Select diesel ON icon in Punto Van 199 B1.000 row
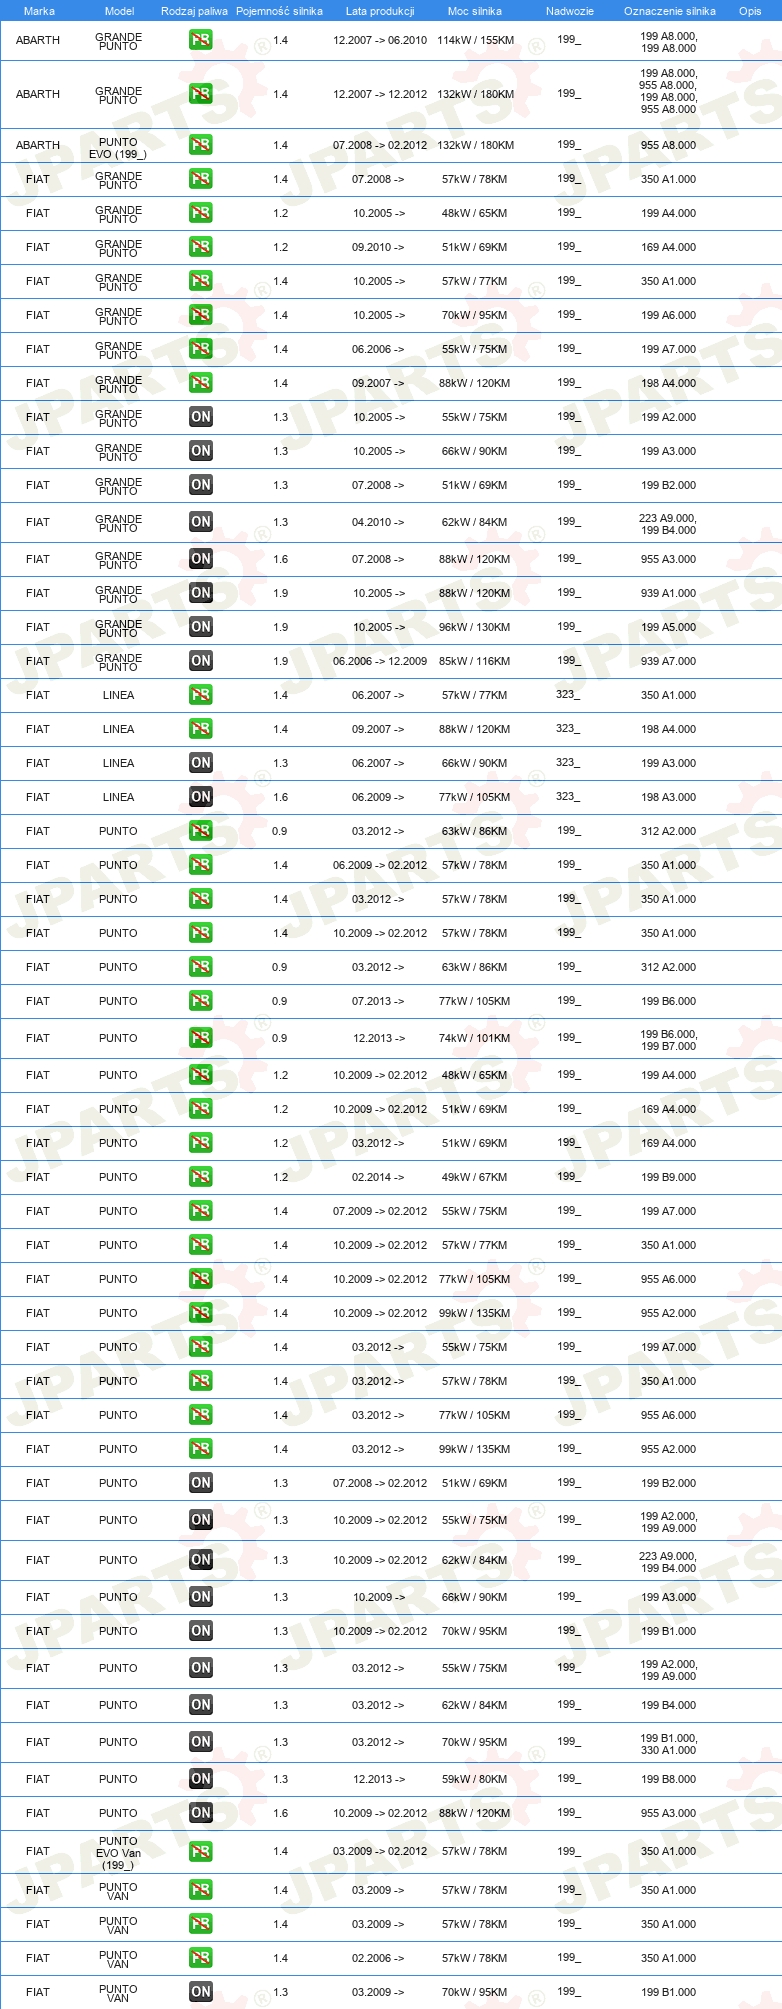This screenshot has width=782, height=2009. pyautogui.click(x=201, y=1992)
